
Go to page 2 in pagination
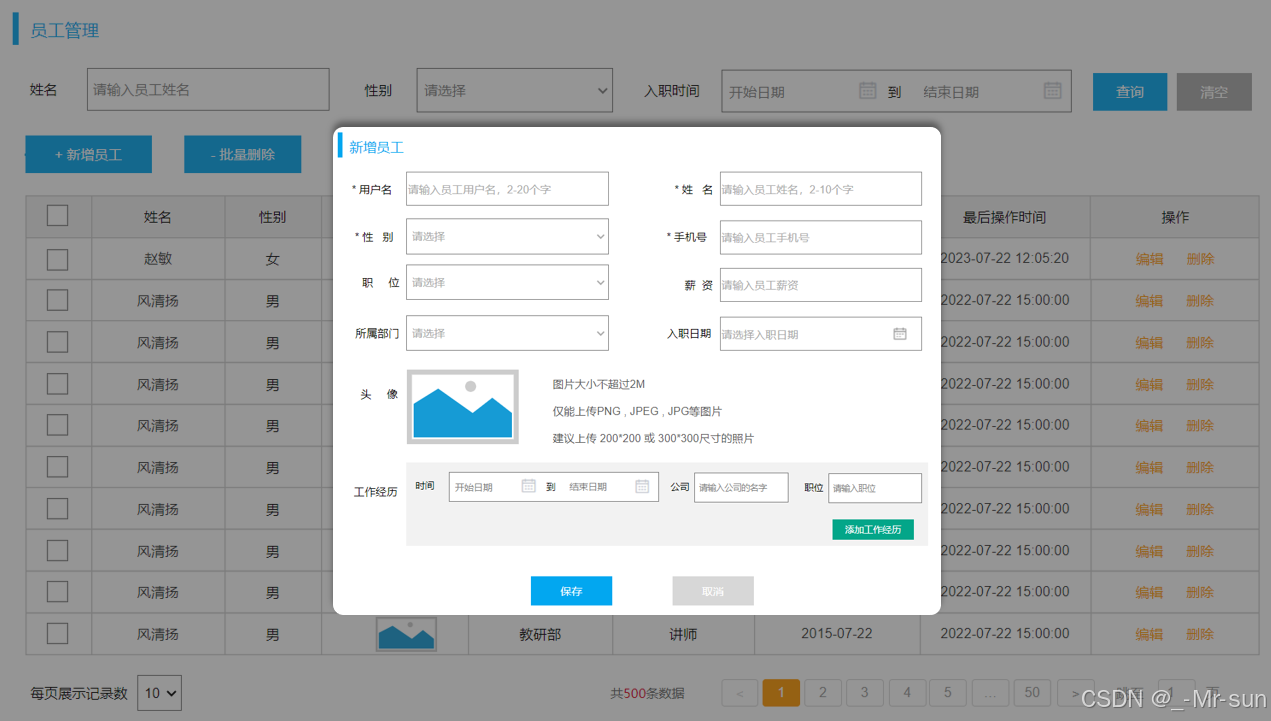823,692
